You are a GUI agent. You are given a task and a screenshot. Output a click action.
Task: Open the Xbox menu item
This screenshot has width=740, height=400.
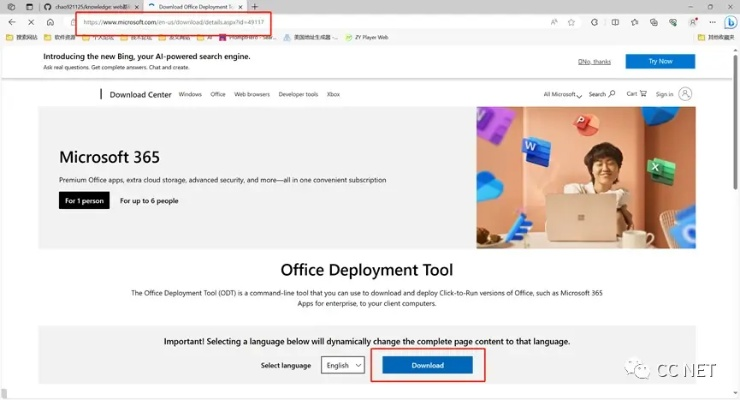pos(333,94)
